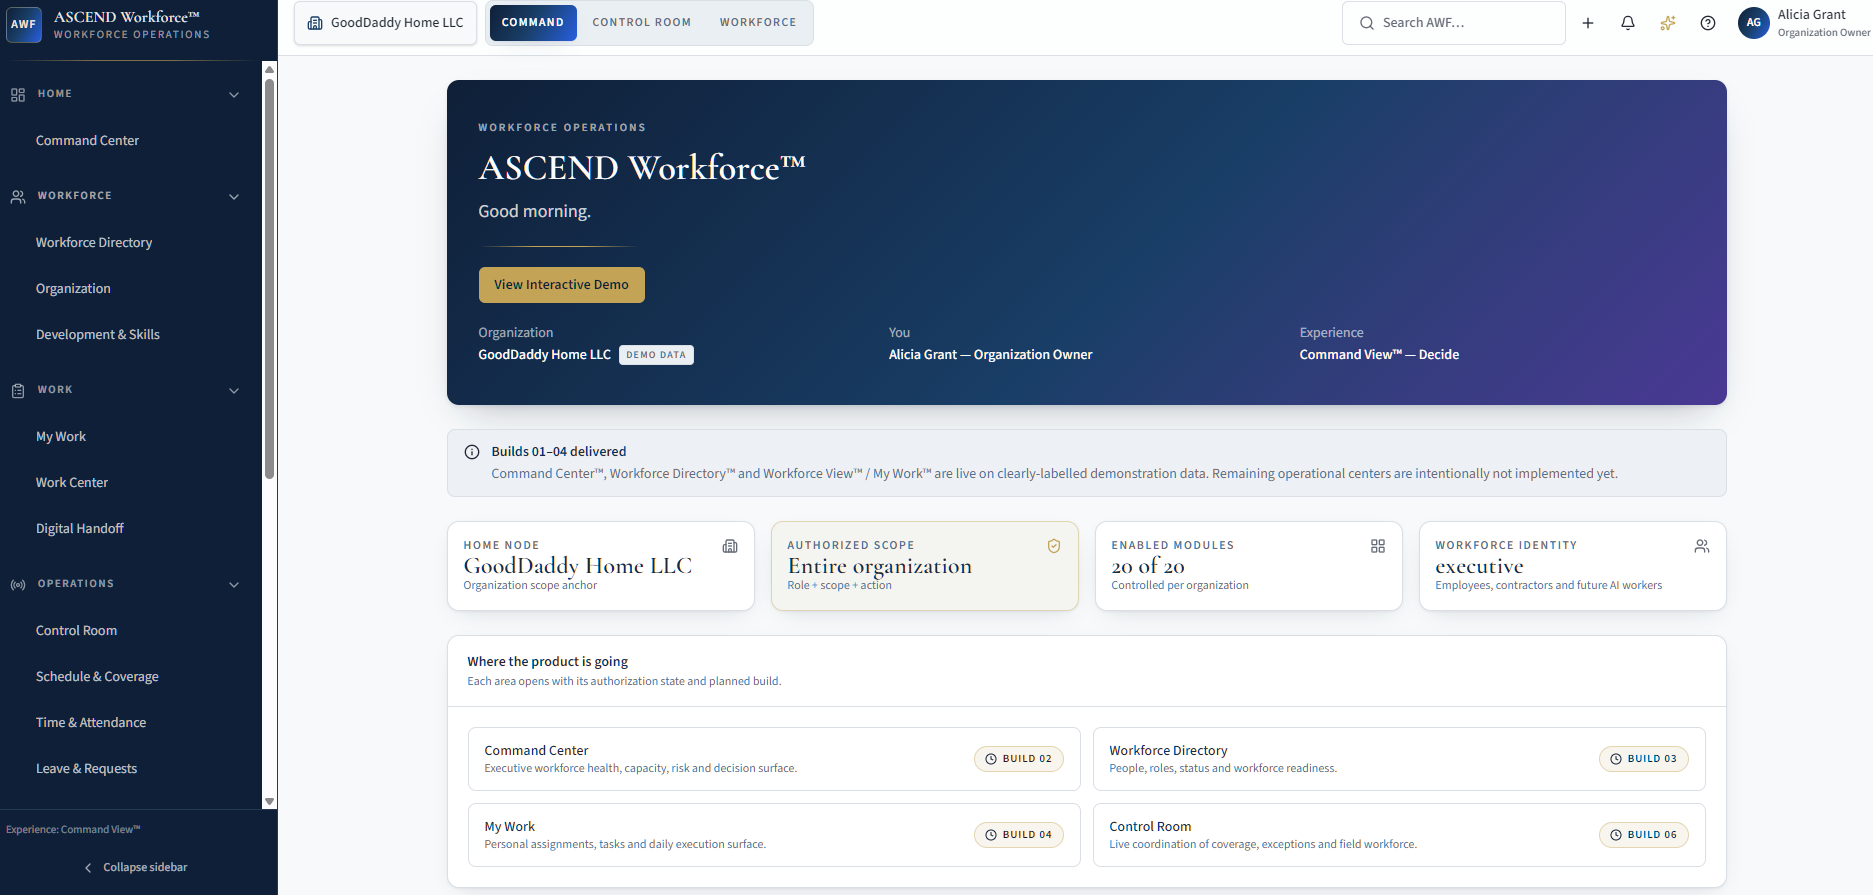The width and height of the screenshot is (1873, 895).
Task: Click the sidebar scroll down arrow
Action: 269,802
